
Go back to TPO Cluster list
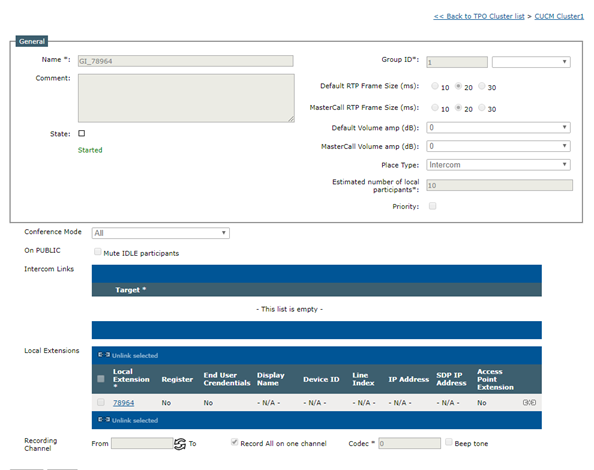coord(479,16)
